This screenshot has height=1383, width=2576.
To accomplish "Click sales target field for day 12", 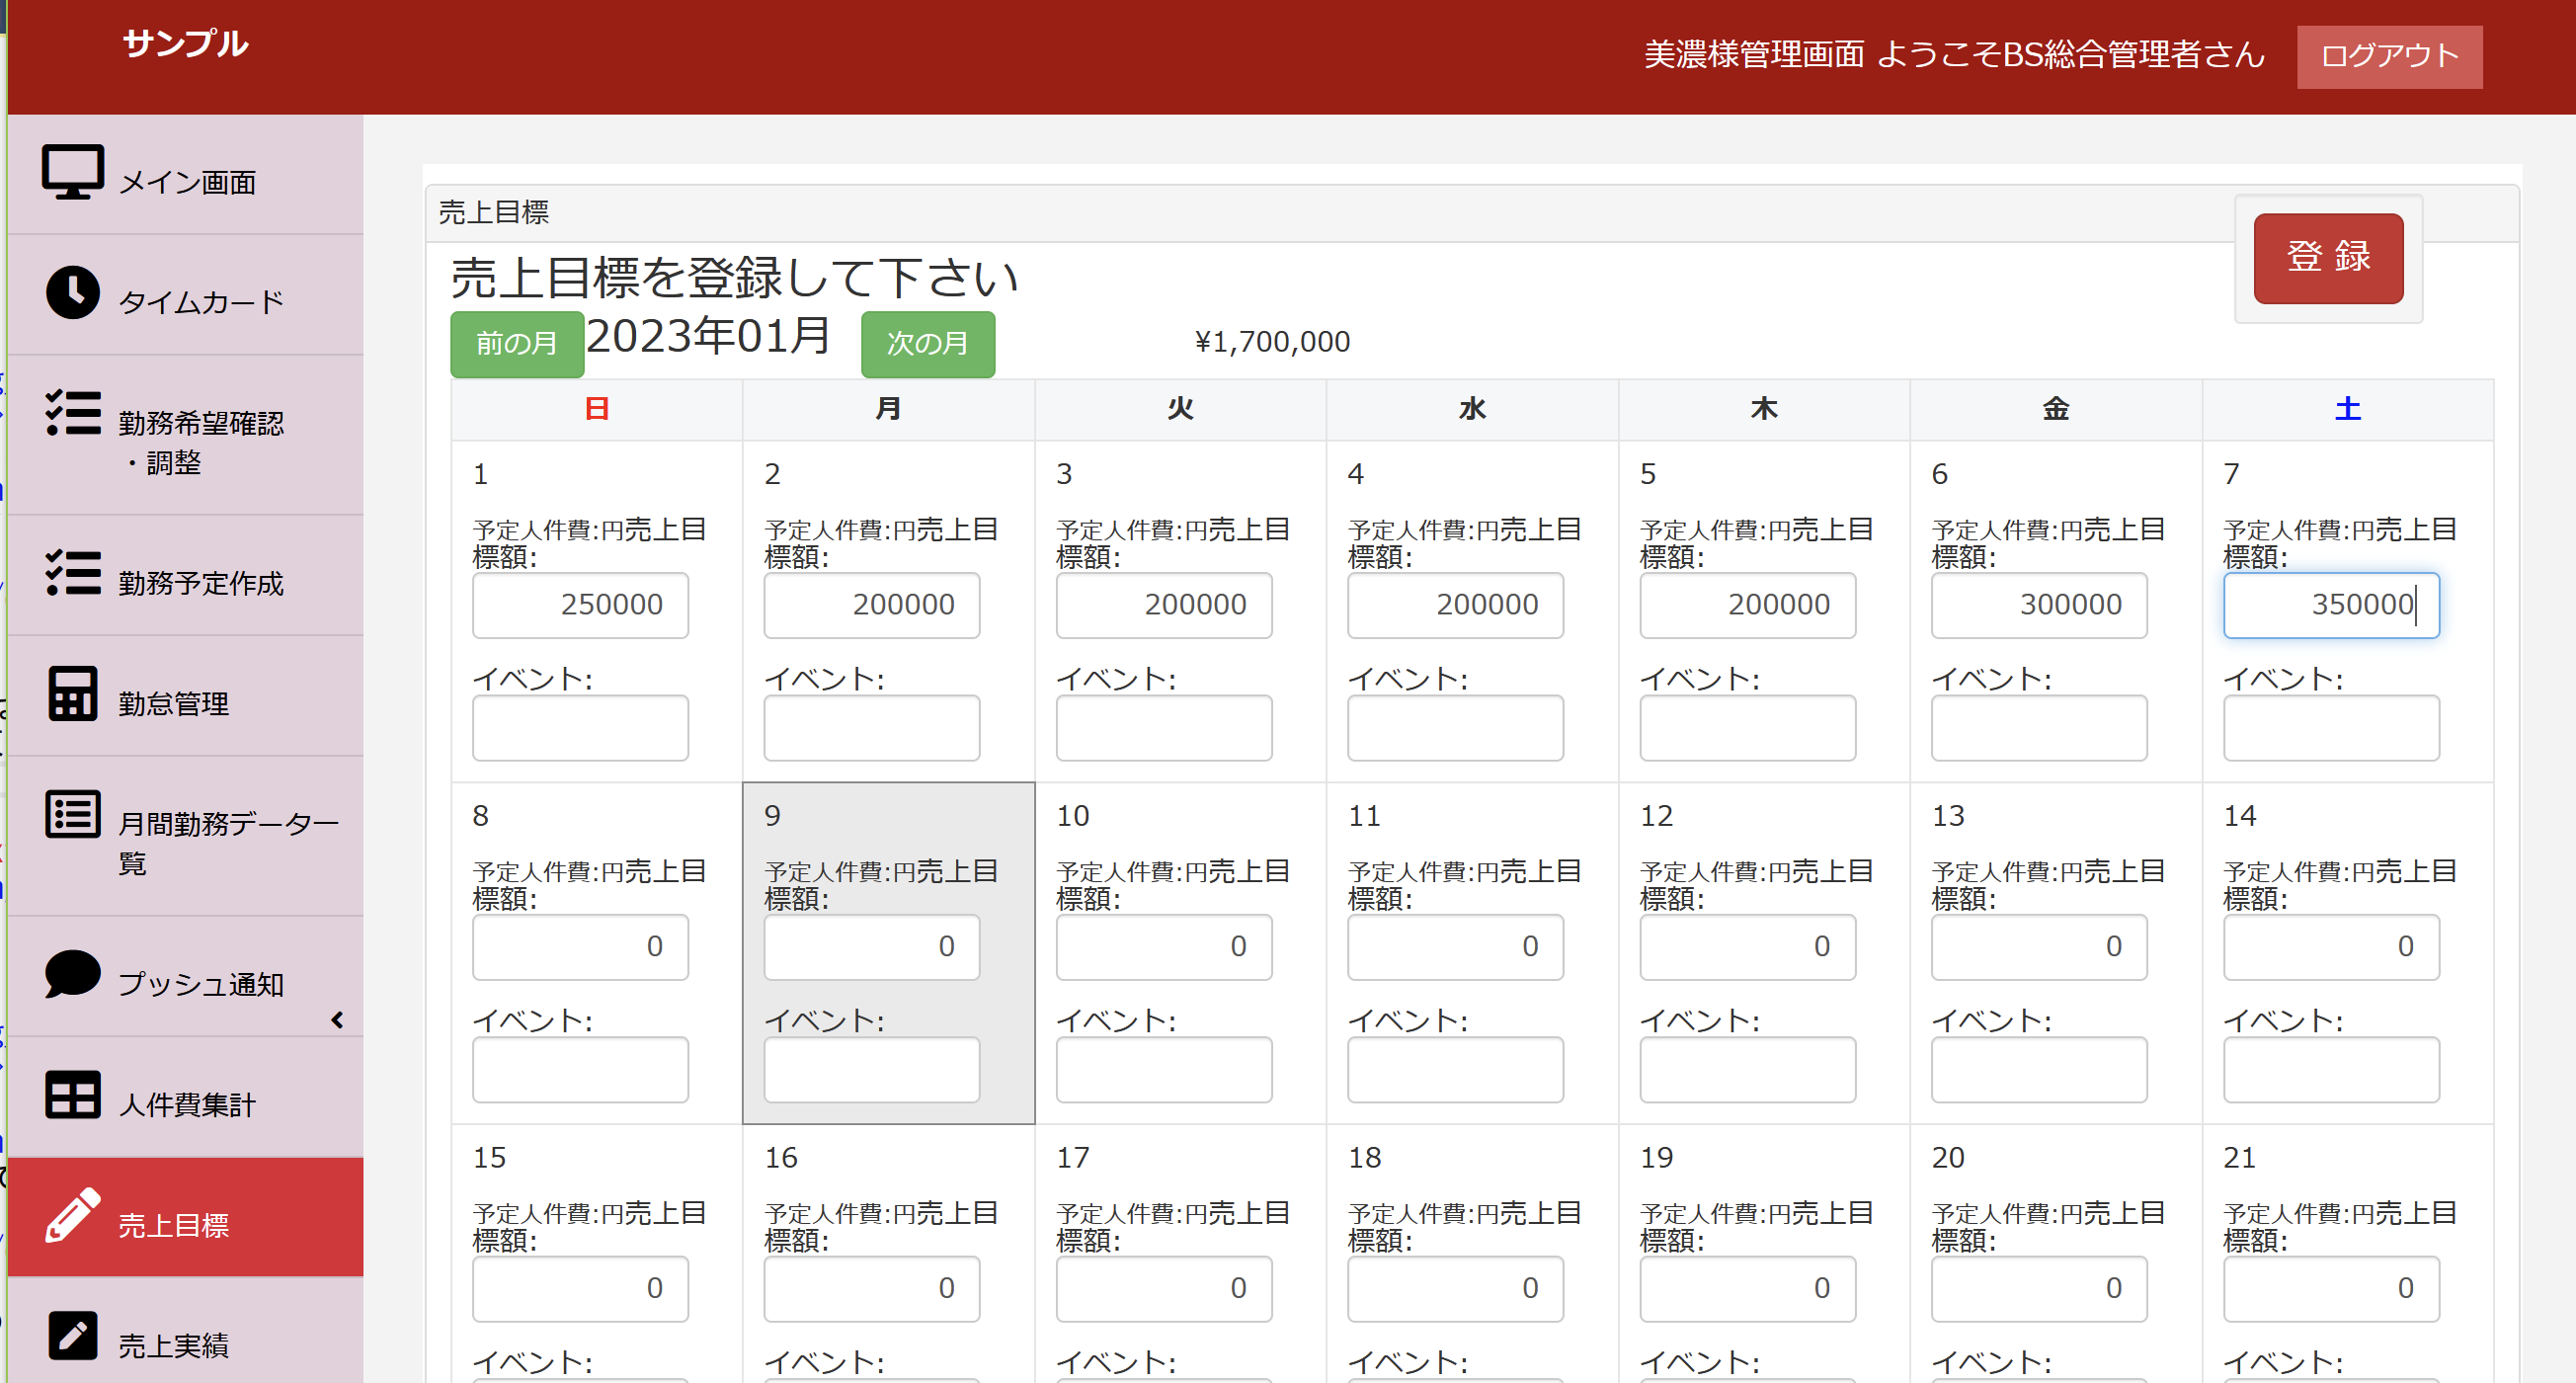I will (1747, 947).
